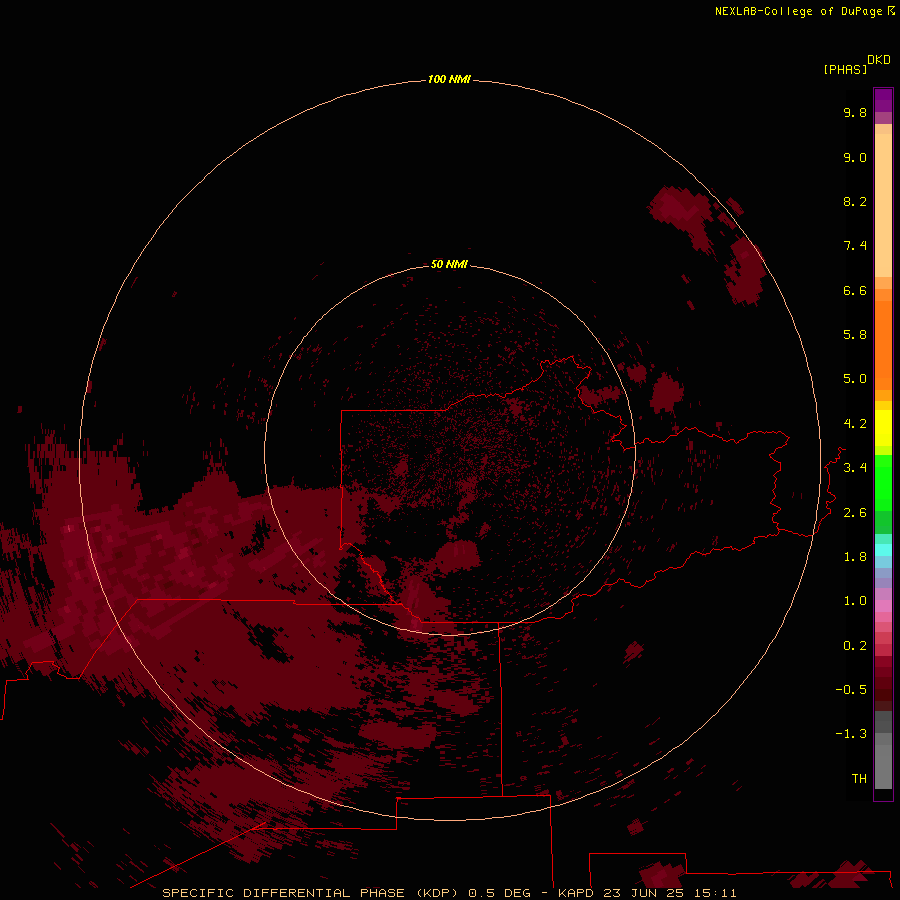Click the 100 NMI range ring label

click(449, 79)
